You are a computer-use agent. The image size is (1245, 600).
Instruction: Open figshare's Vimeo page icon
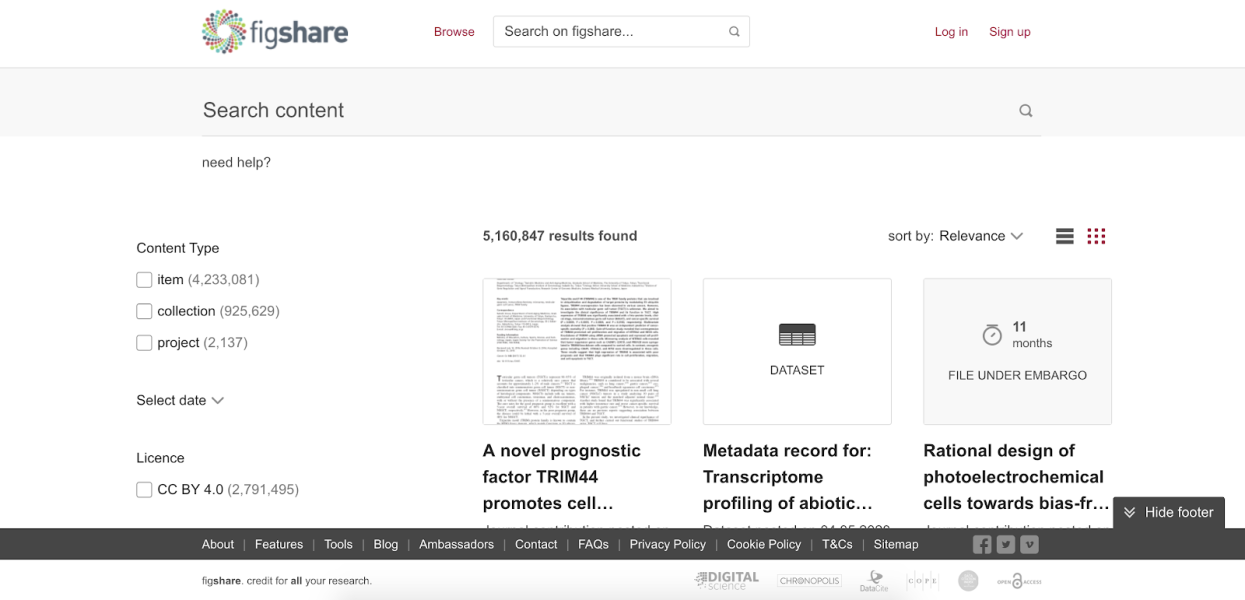1029,544
